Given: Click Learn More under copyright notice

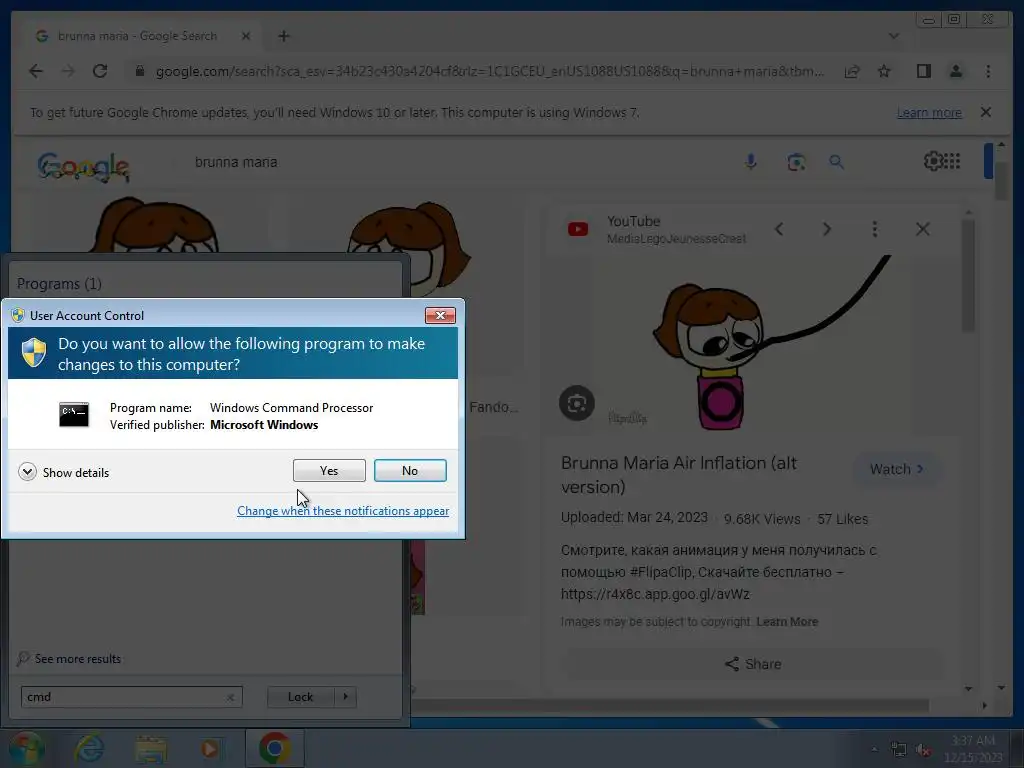Looking at the screenshot, I should [x=787, y=622].
